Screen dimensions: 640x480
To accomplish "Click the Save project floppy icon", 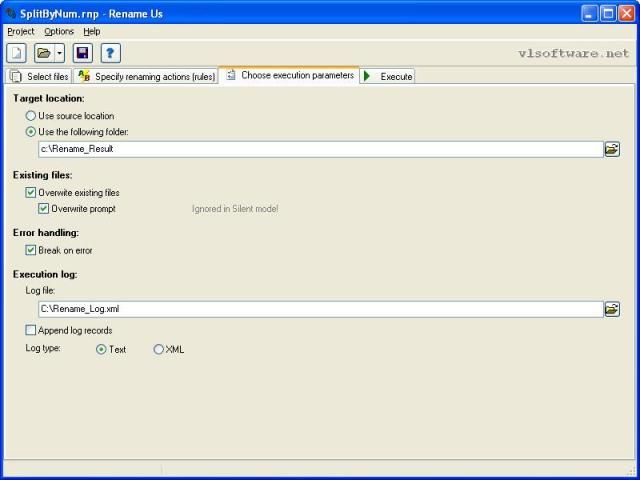I will coord(82,53).
